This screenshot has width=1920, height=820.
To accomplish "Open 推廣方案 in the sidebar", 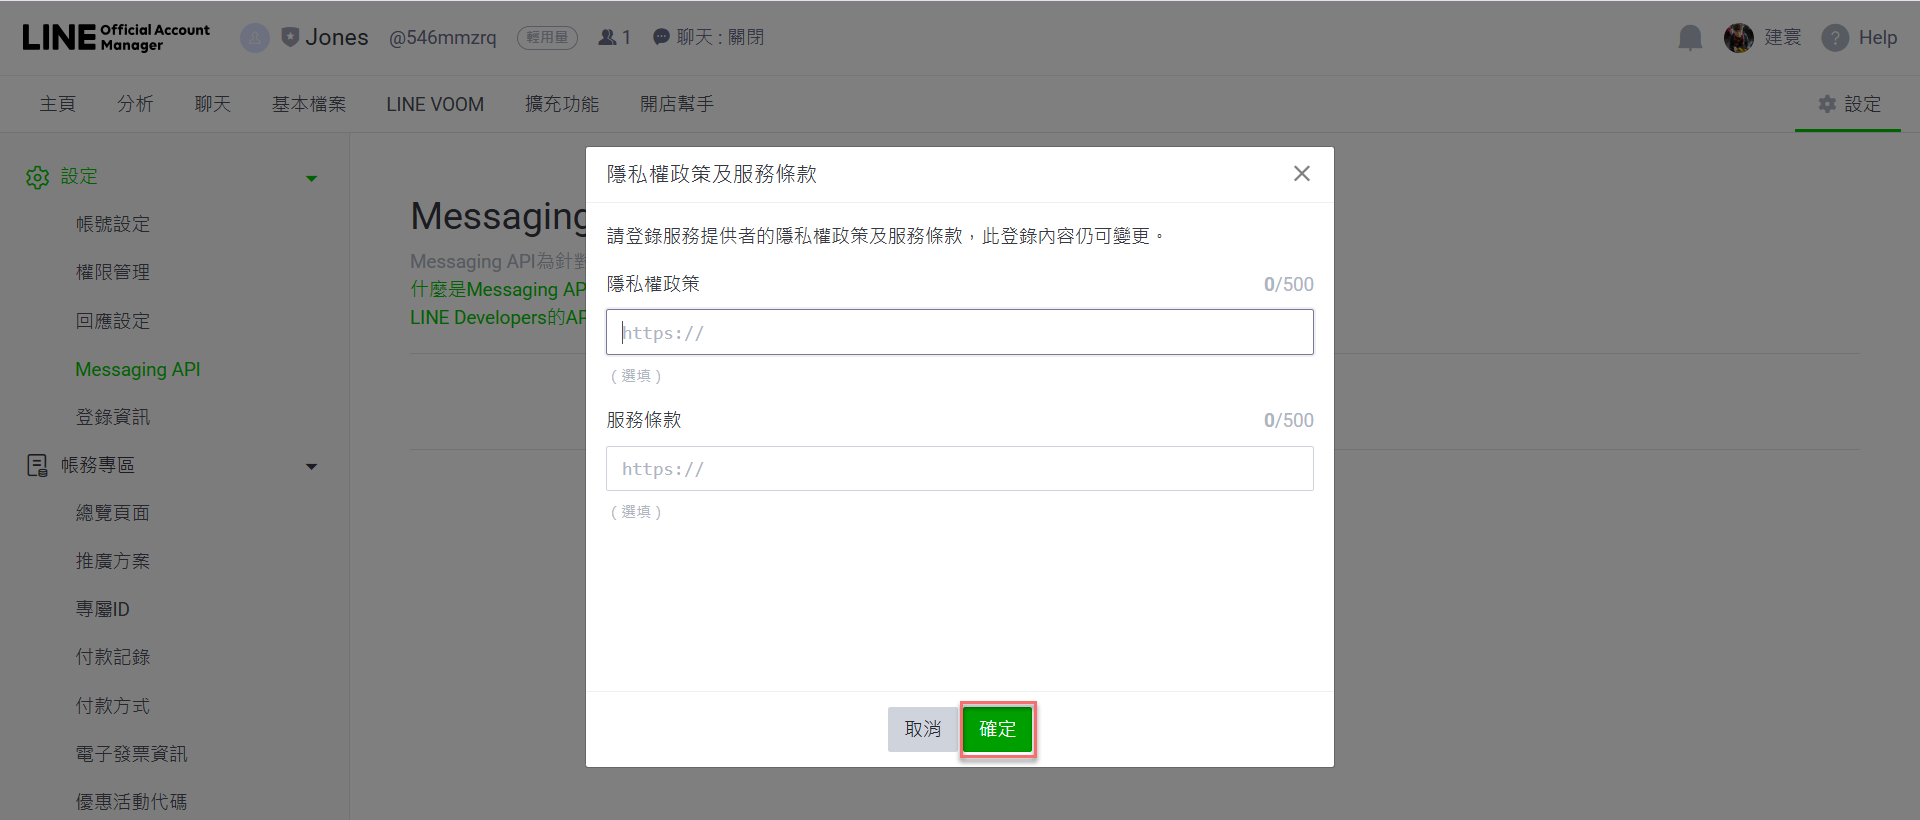I will pyautogui.click(x=113, y=561).
